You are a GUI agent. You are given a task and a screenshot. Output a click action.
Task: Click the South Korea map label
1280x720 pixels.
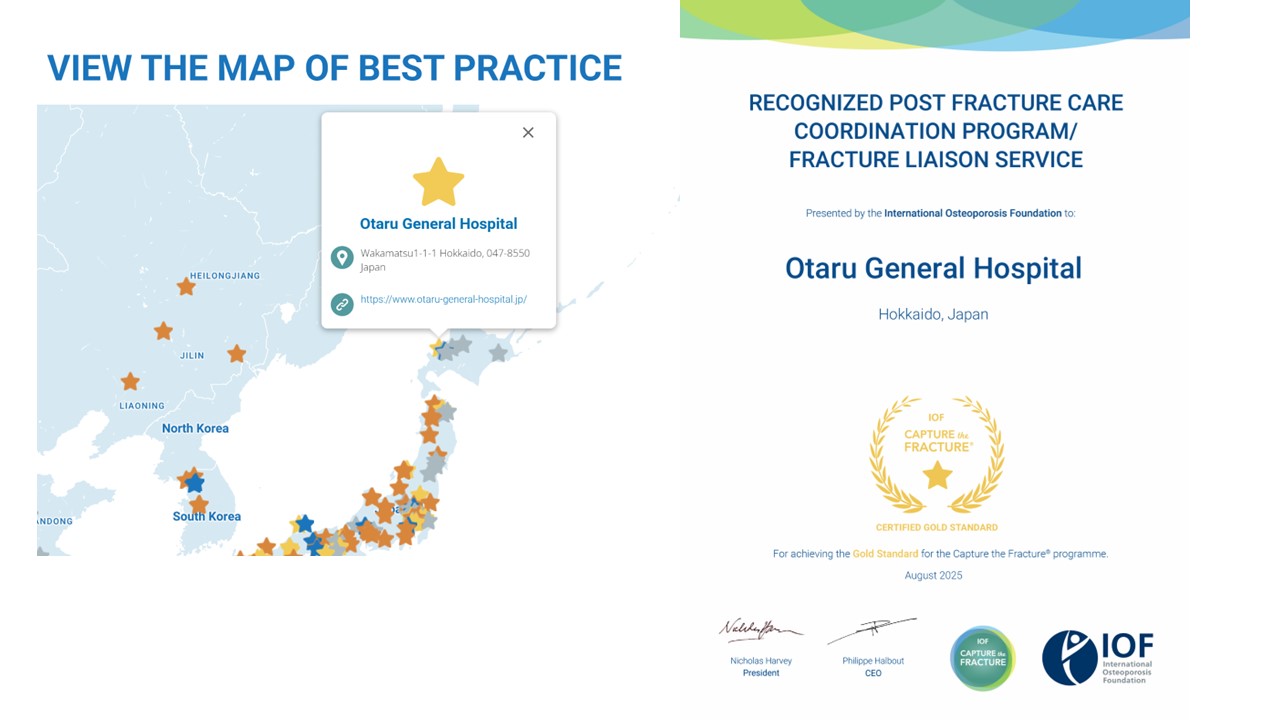tap(206, 516)
